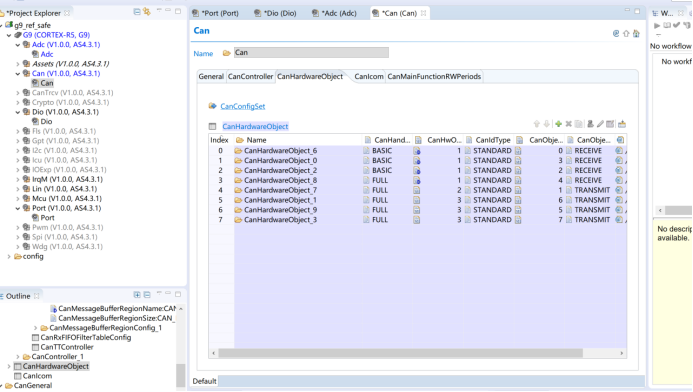This screenshot has width=693, height=392.
Task: Click folder icon of CanHardwareObject_6 row
Action: (238, 151)
